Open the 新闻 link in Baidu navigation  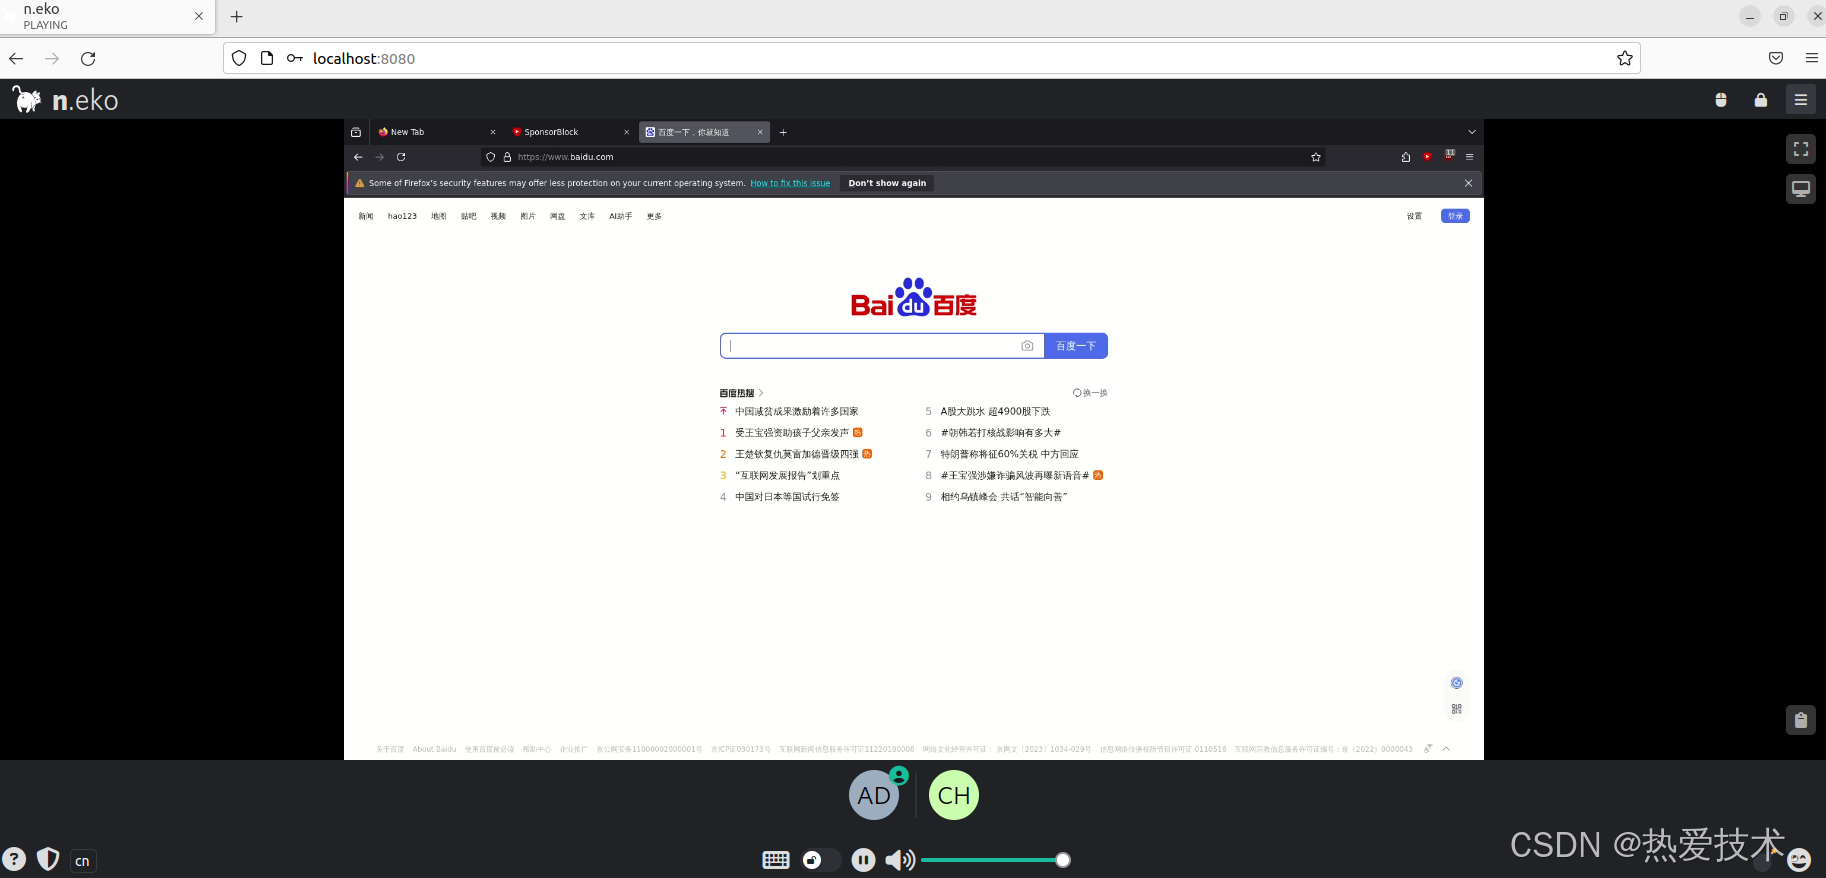coord(366,216)
